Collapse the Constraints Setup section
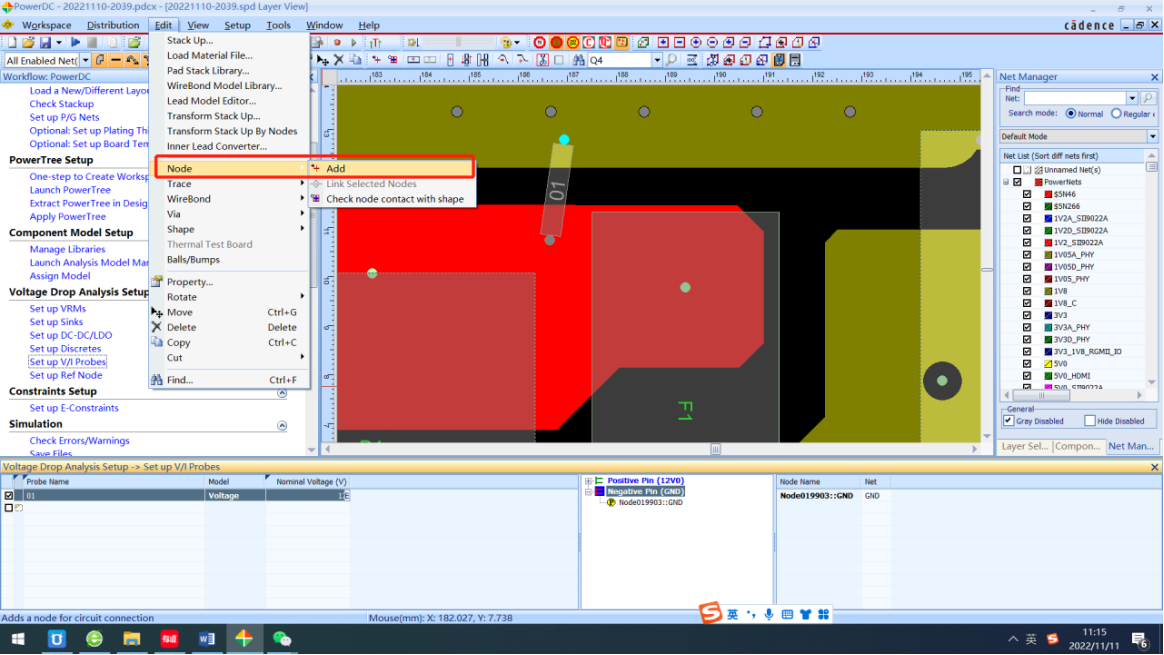The height and width of the screenshot is (655, 1164). coord(282,392)
